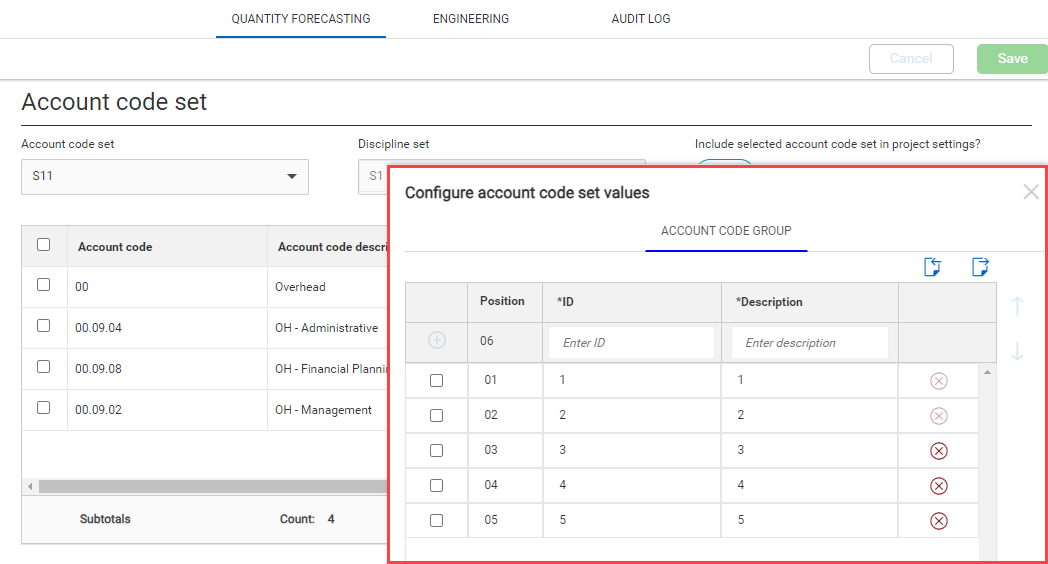
Task: Click the Cancel button
Action: [911, 59]
